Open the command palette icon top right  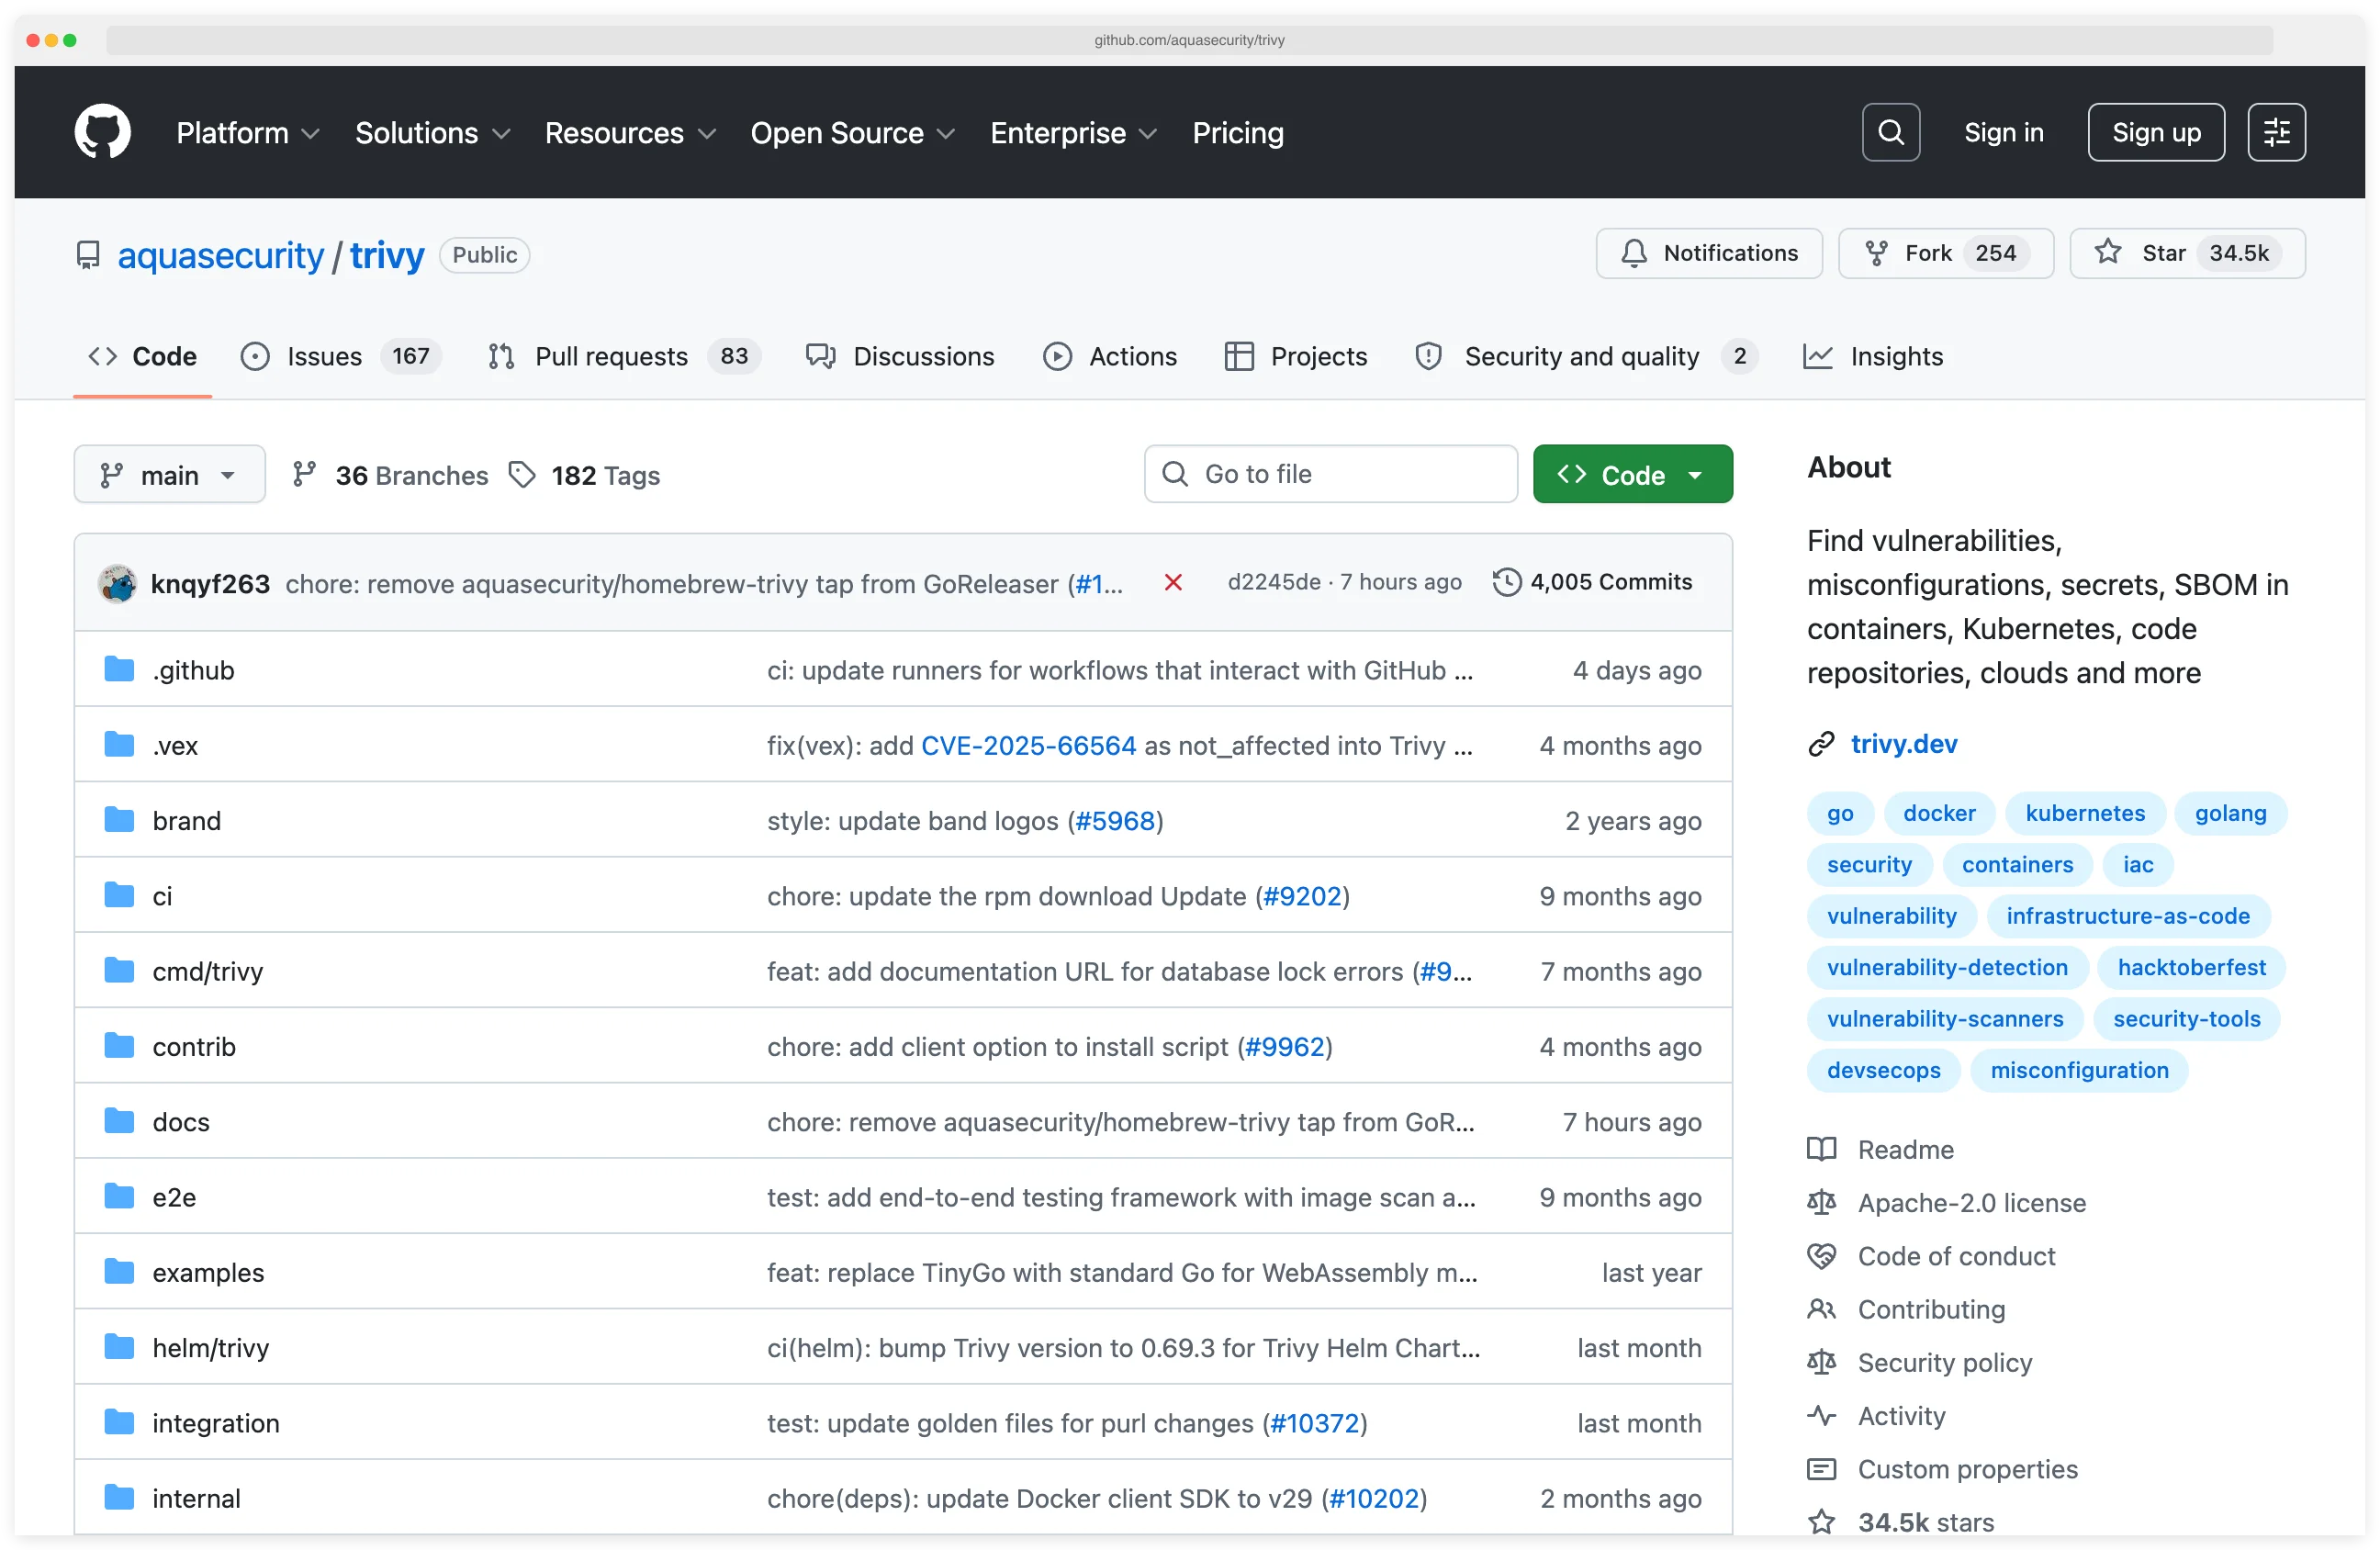click(x=2276, y=131)
